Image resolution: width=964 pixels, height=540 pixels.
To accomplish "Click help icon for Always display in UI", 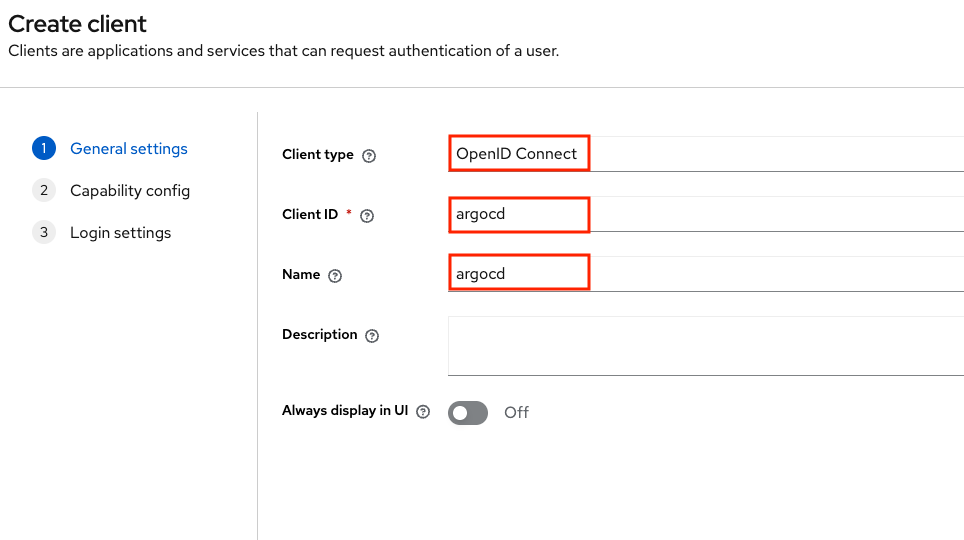I will coord(423,411).
